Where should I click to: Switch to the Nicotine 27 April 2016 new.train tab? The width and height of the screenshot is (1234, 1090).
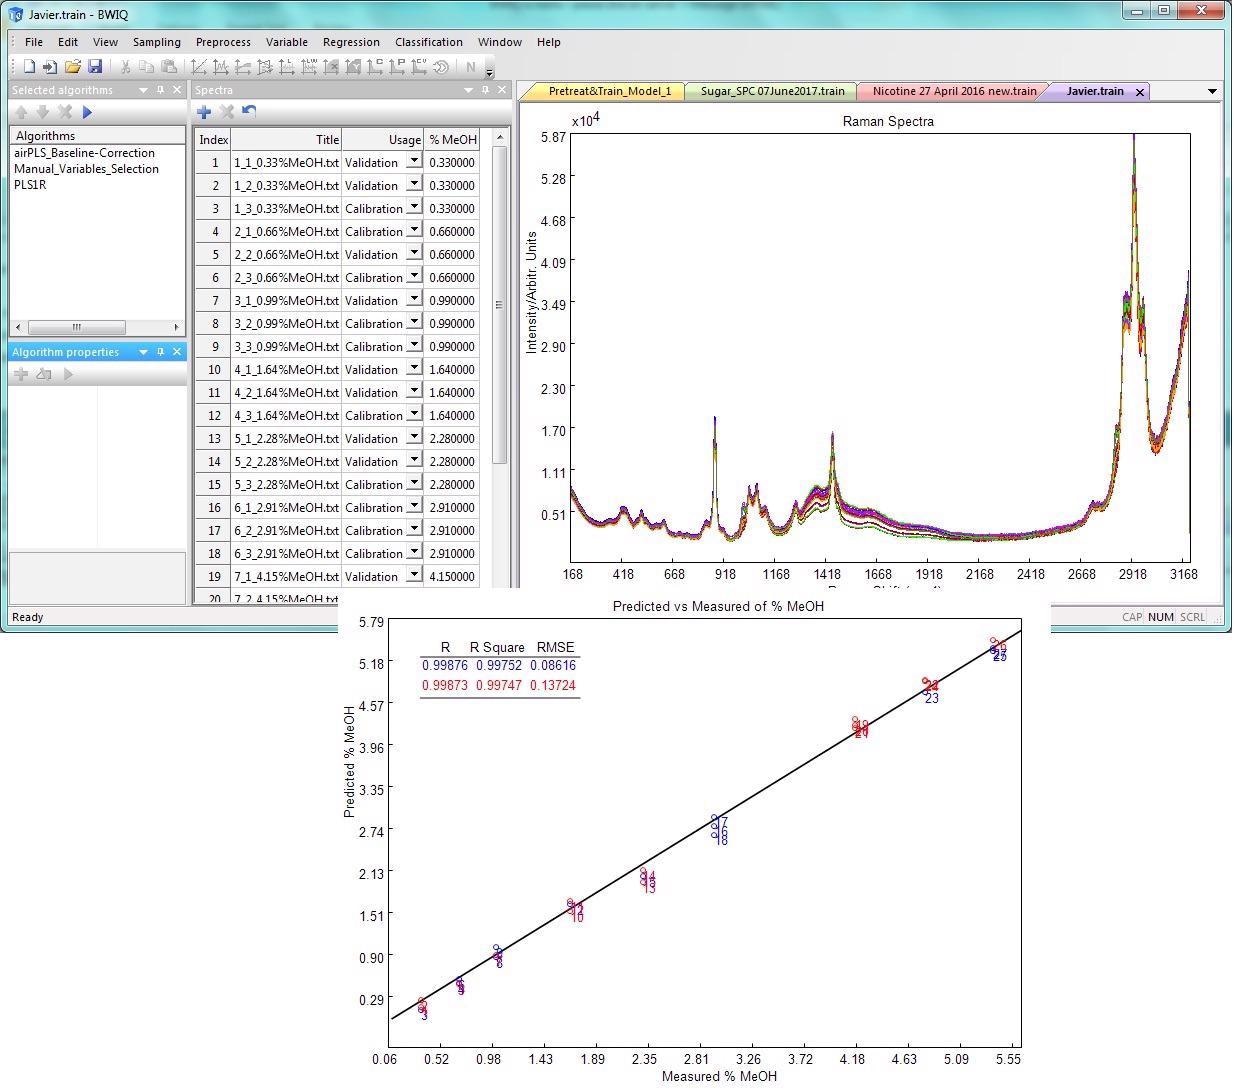[x=954, y=91]
